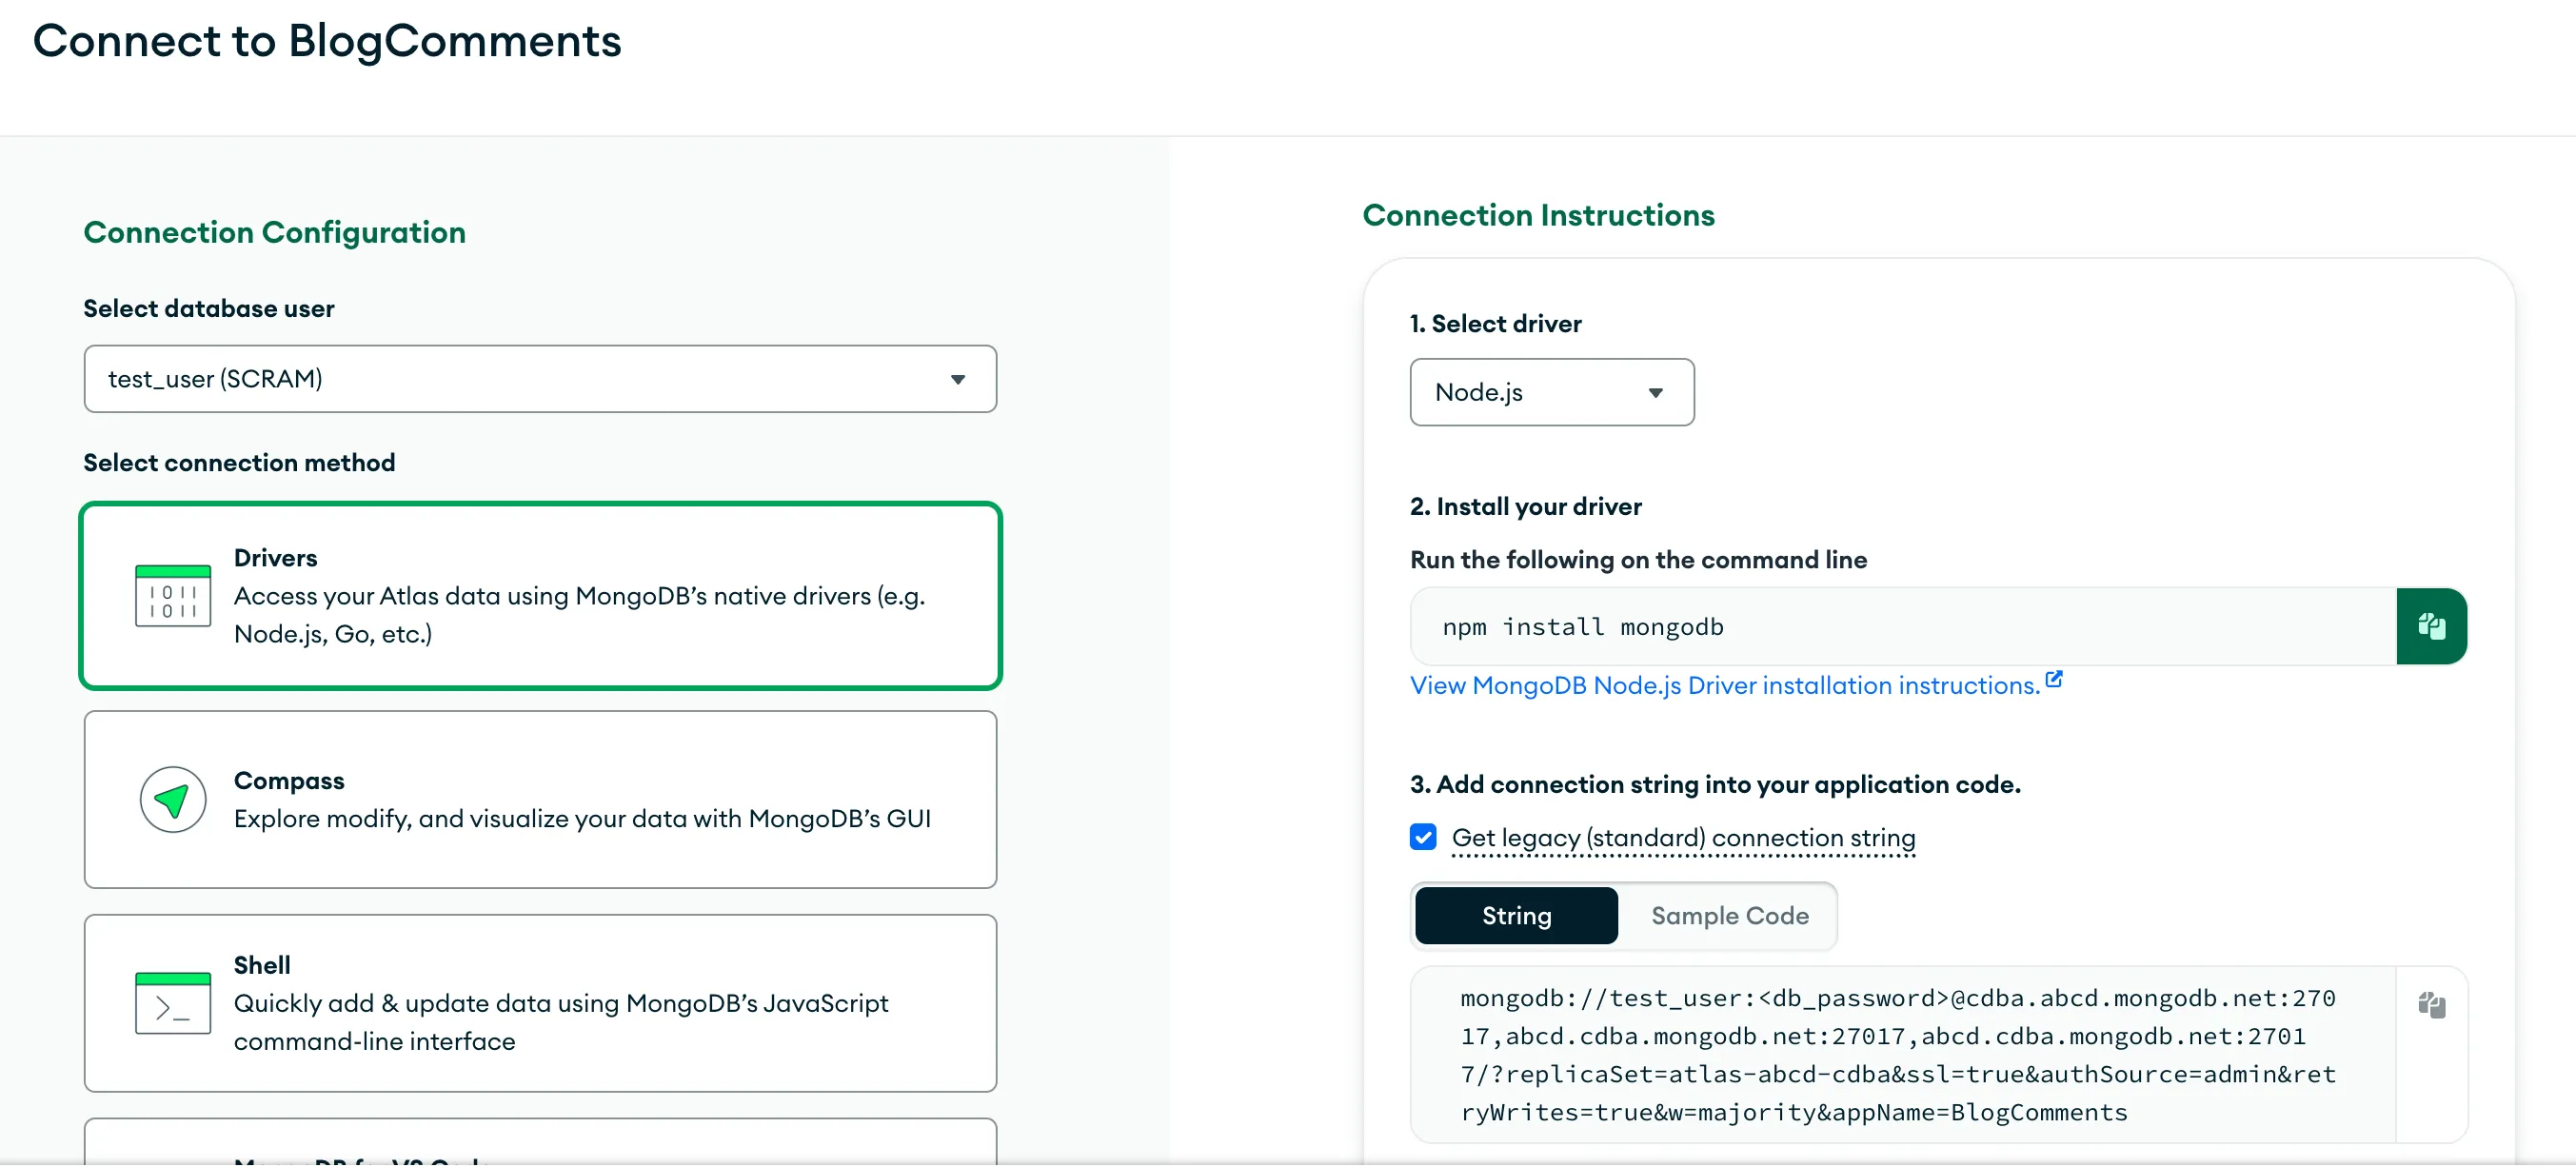Click the legacy (standard) connection string label
The height and width of the screenshot is (1167, 2576).
click(1683, 838)
